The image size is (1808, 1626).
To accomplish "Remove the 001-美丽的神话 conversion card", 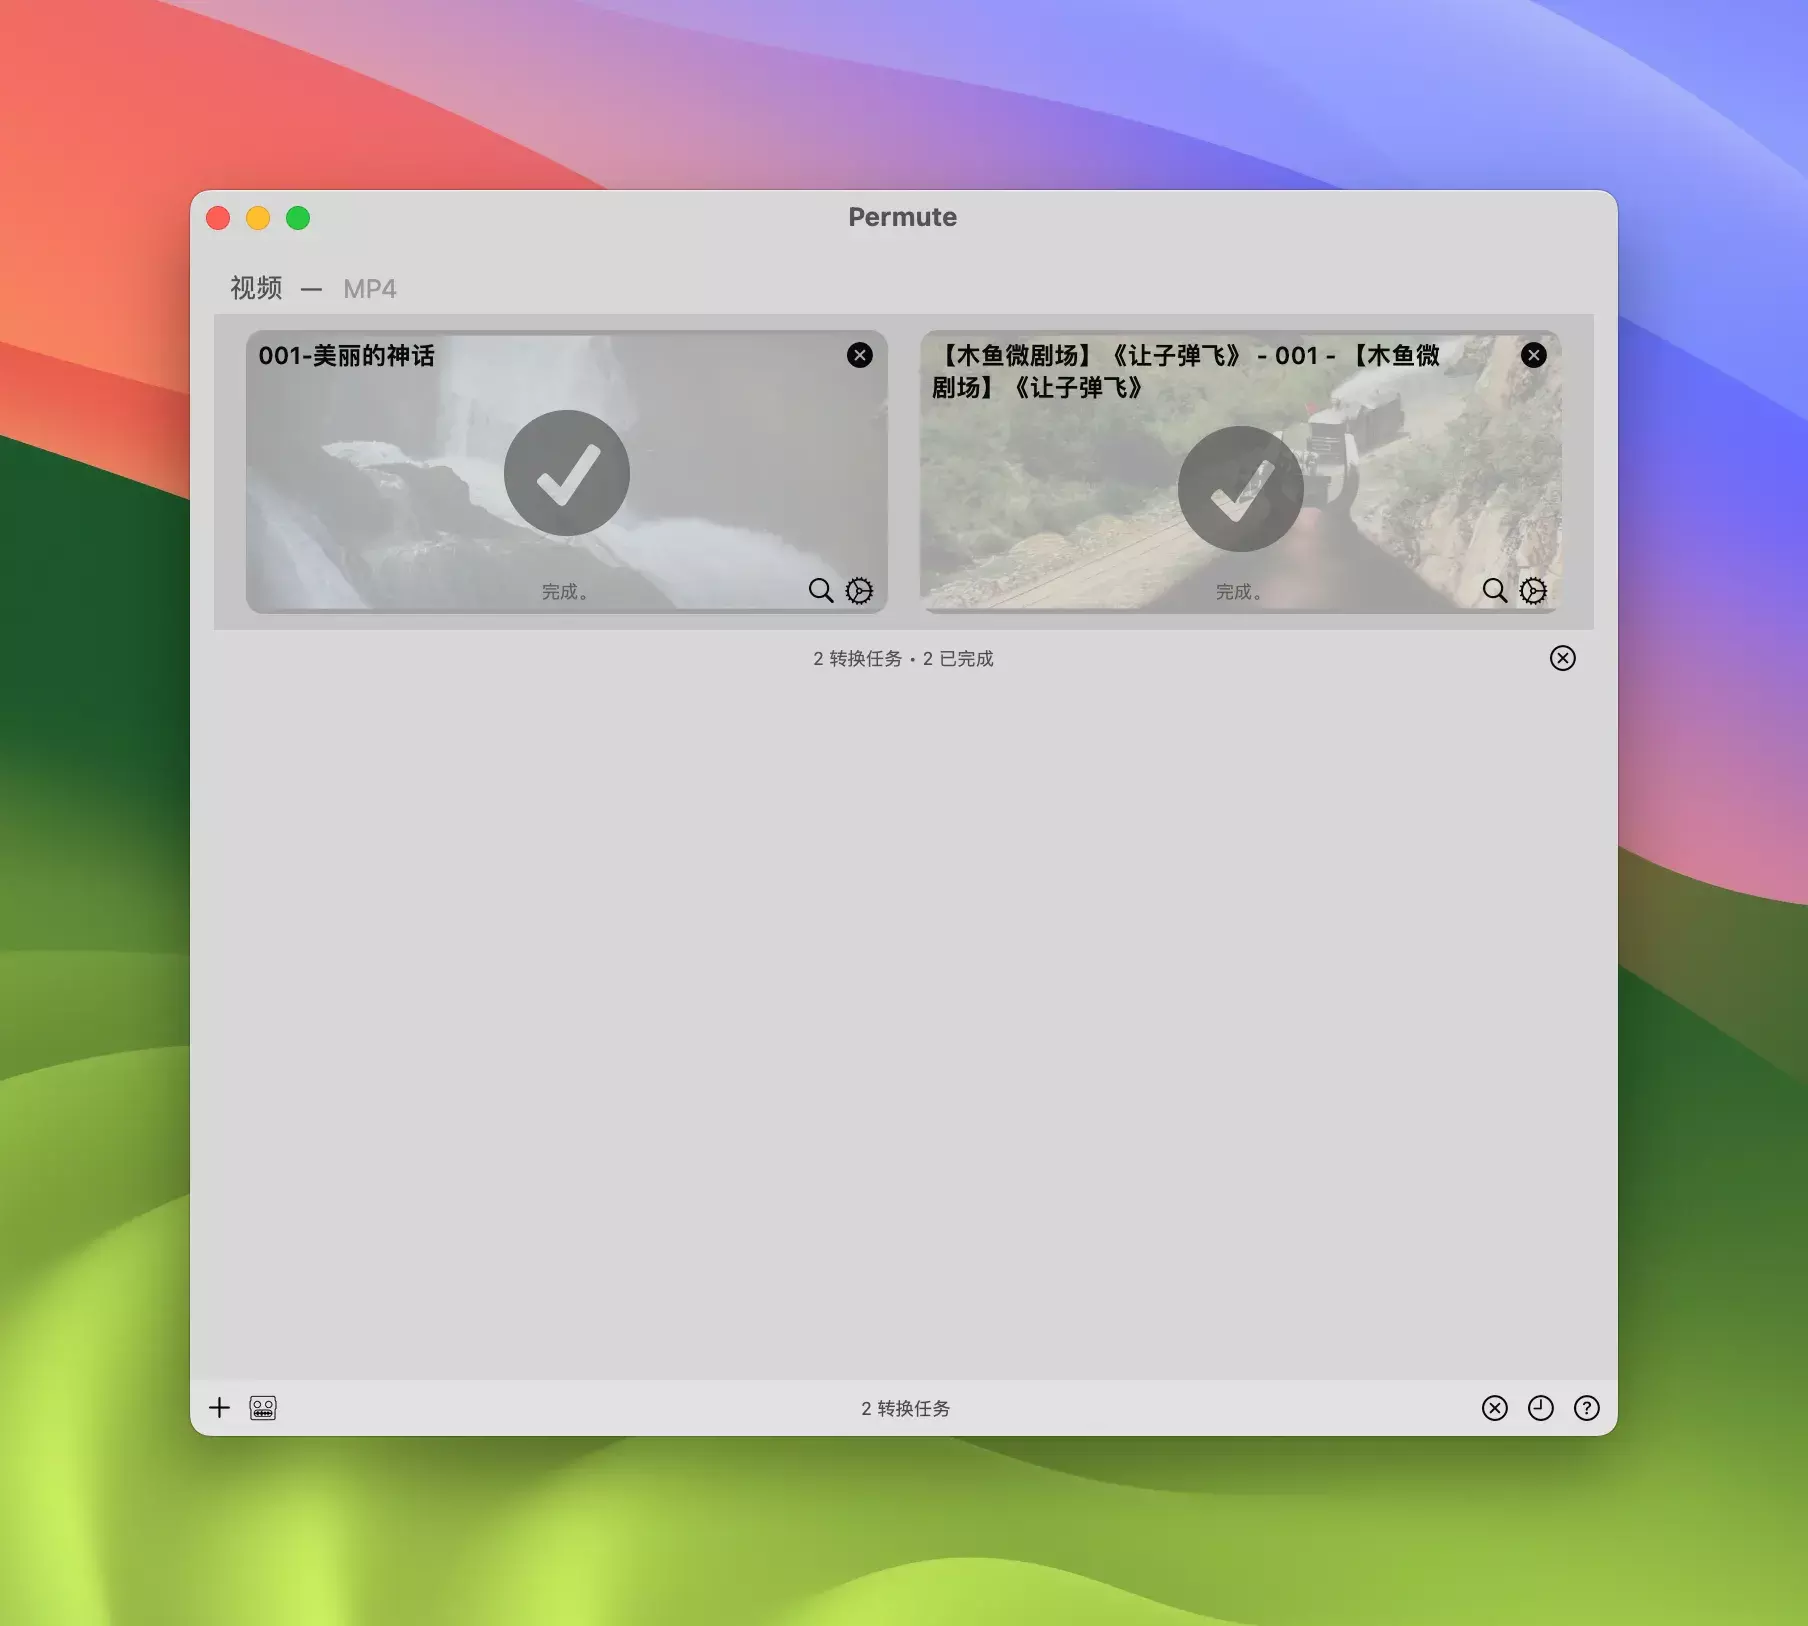I will [x=860, y=355].
